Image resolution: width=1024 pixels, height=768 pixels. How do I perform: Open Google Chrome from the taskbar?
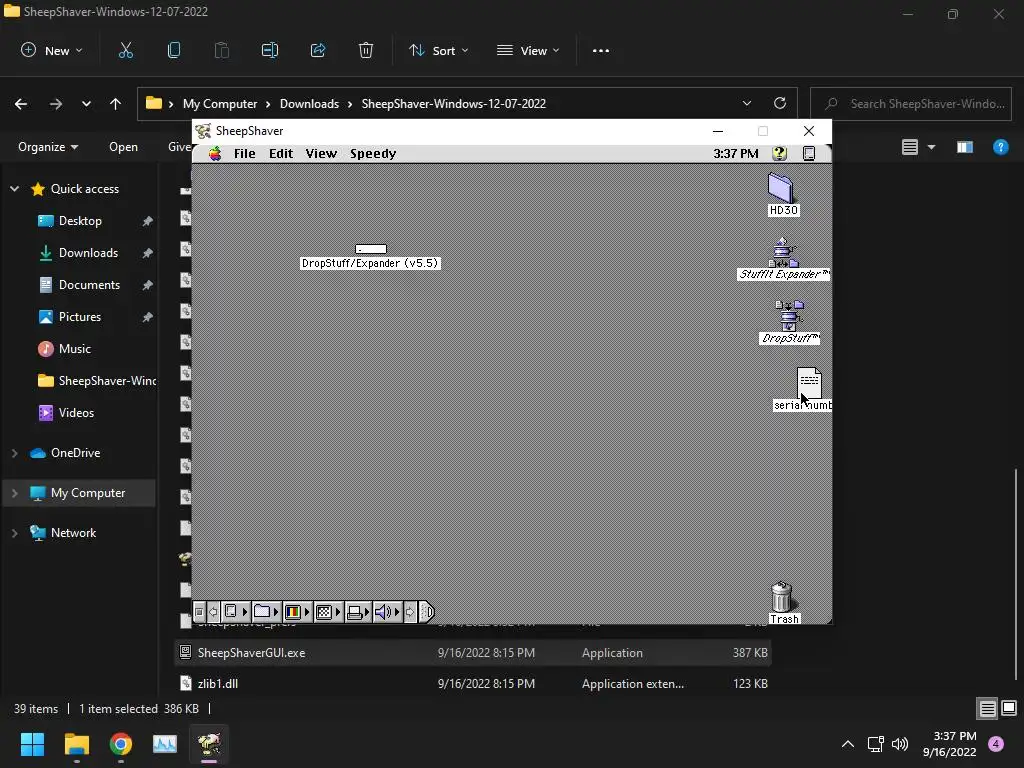(121, 744)
